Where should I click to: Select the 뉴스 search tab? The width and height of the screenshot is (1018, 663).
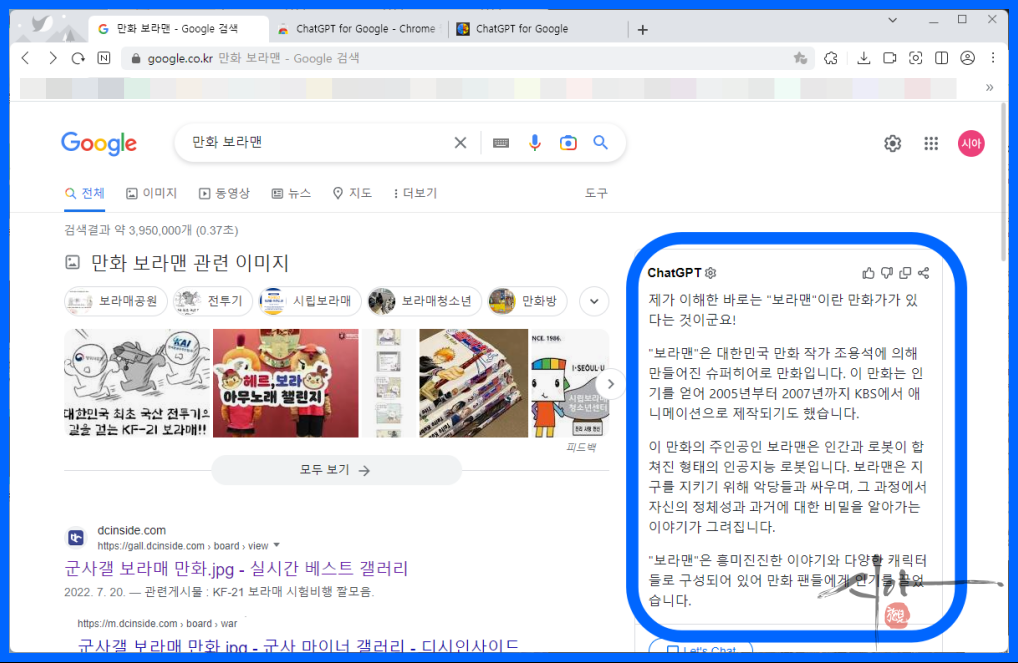(x=292, y=194)
